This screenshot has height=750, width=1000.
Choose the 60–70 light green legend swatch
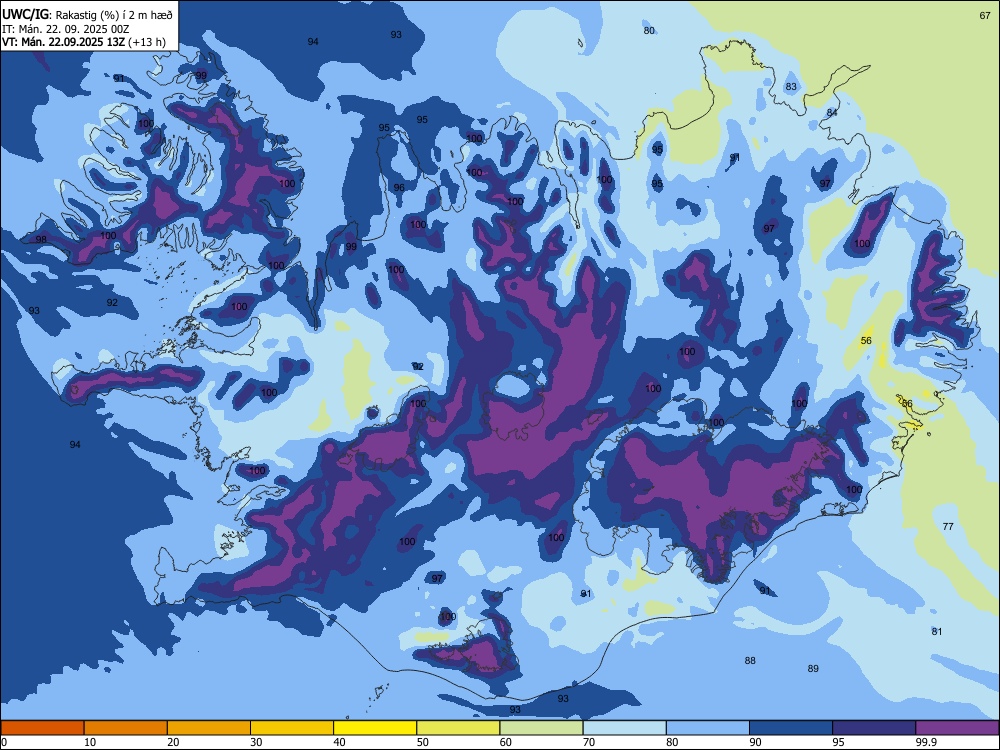[x=541, y=728]
